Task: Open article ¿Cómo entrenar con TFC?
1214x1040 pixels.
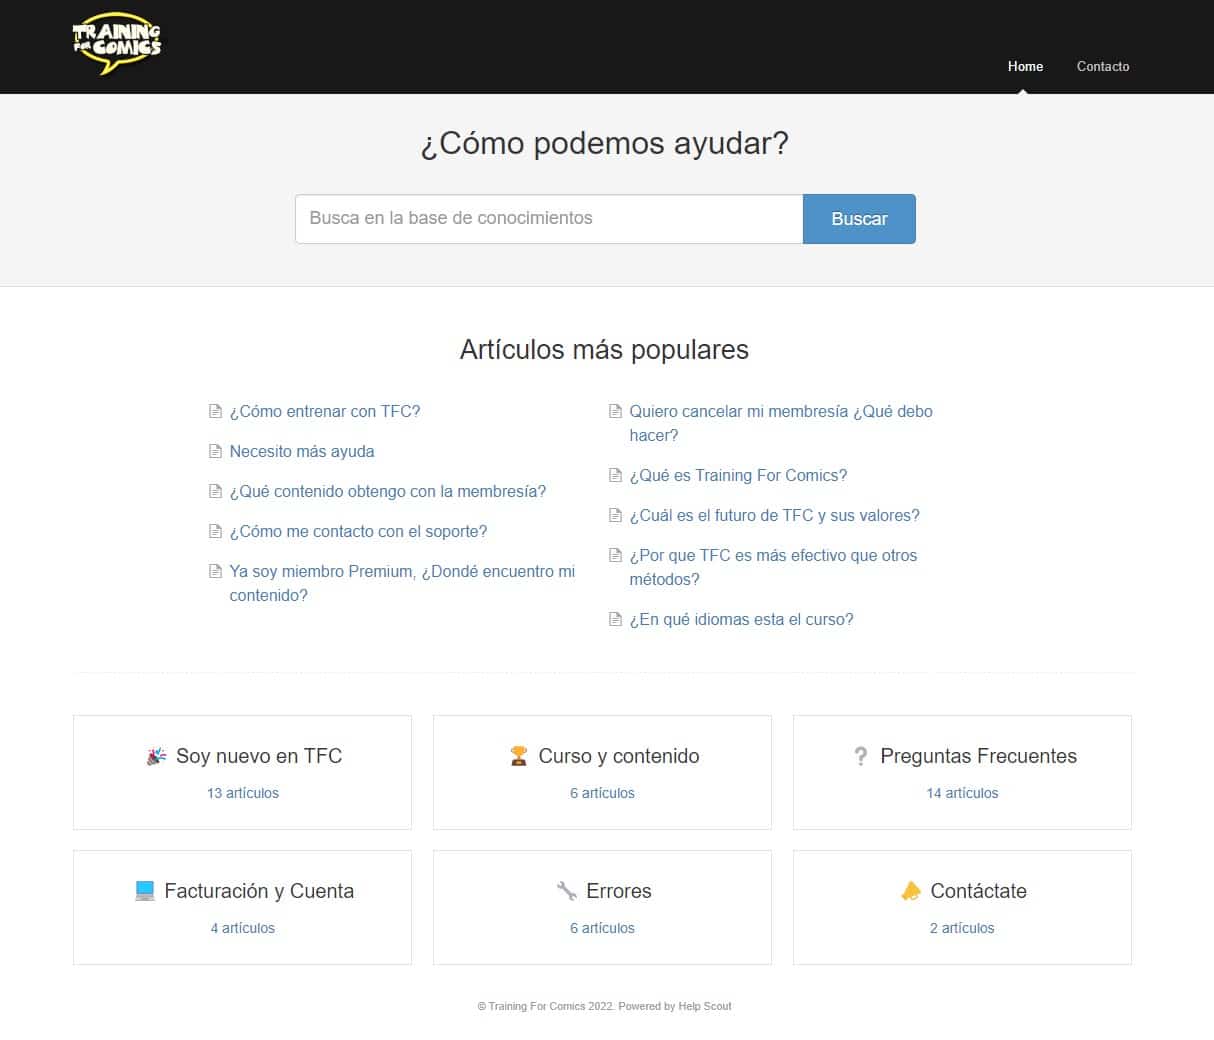Action: [325, 411]
